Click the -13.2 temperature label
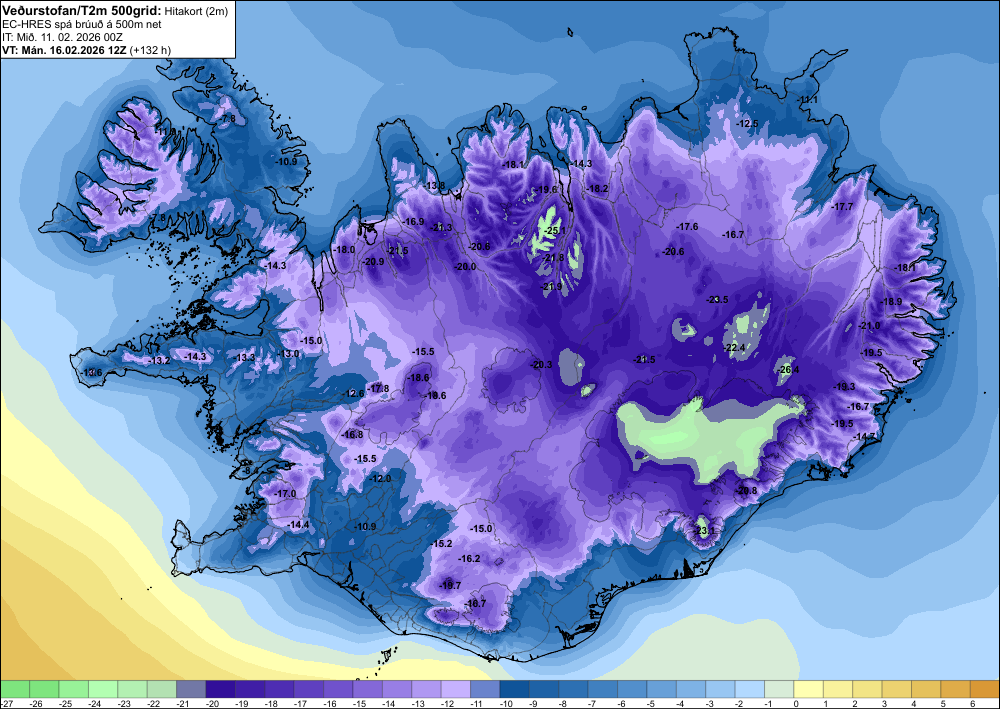This screenshot has width=1000, height=709. tap(159, 360)
